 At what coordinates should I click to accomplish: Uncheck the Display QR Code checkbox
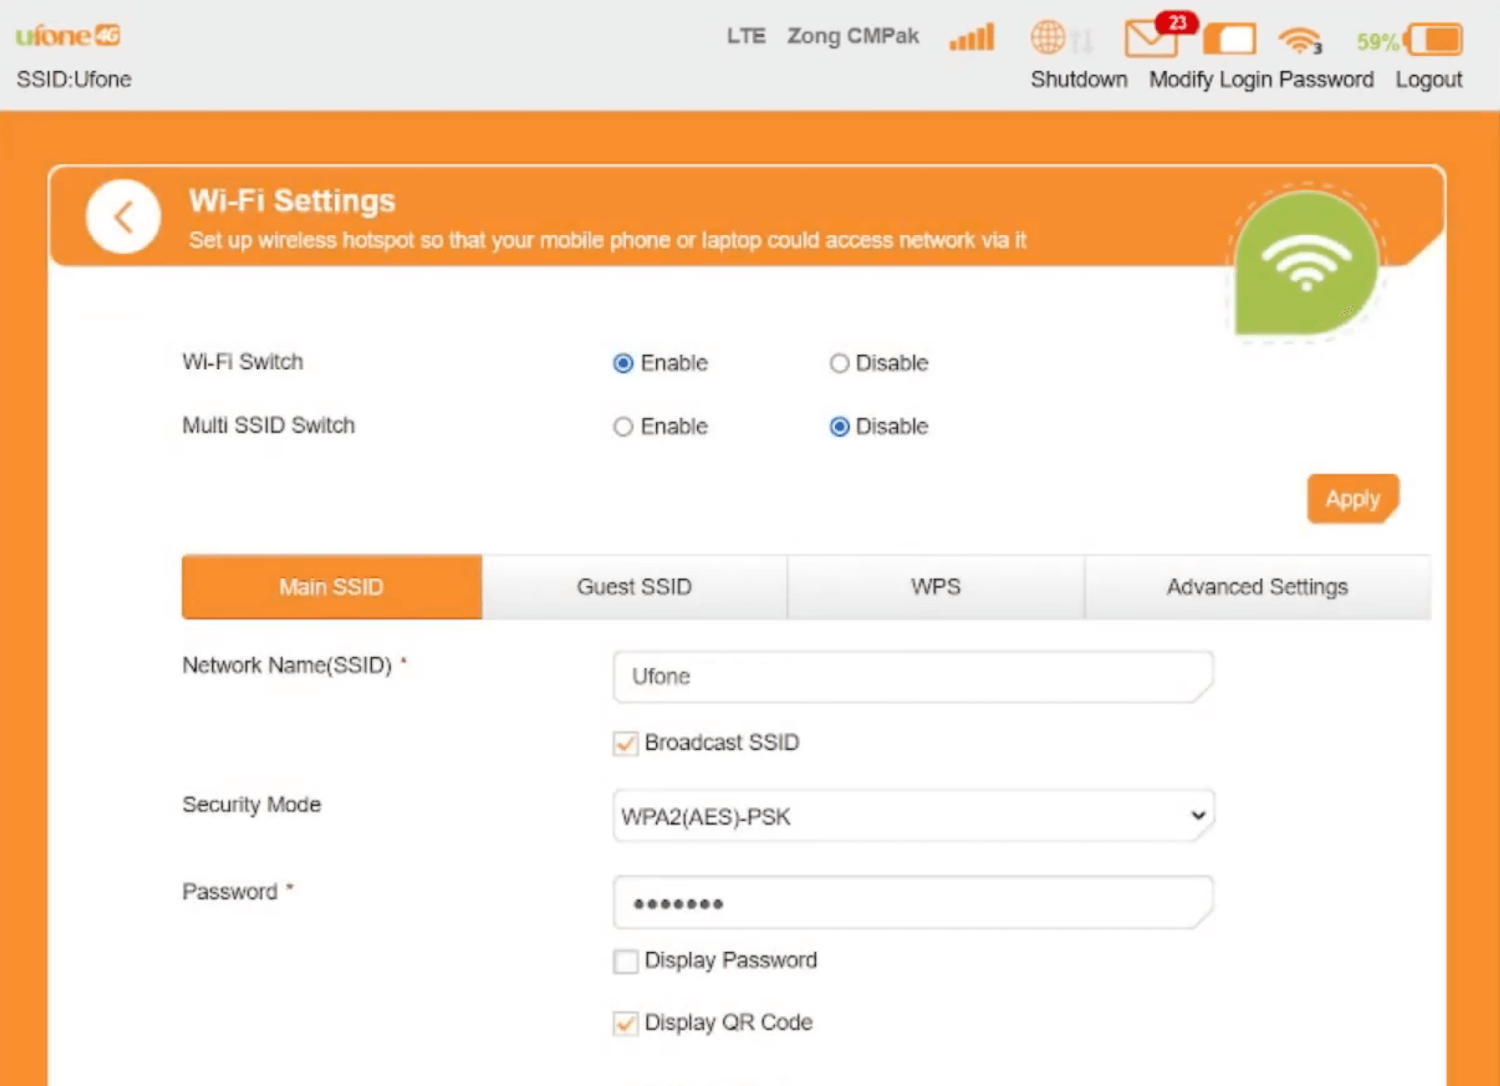coord(626,1023)
